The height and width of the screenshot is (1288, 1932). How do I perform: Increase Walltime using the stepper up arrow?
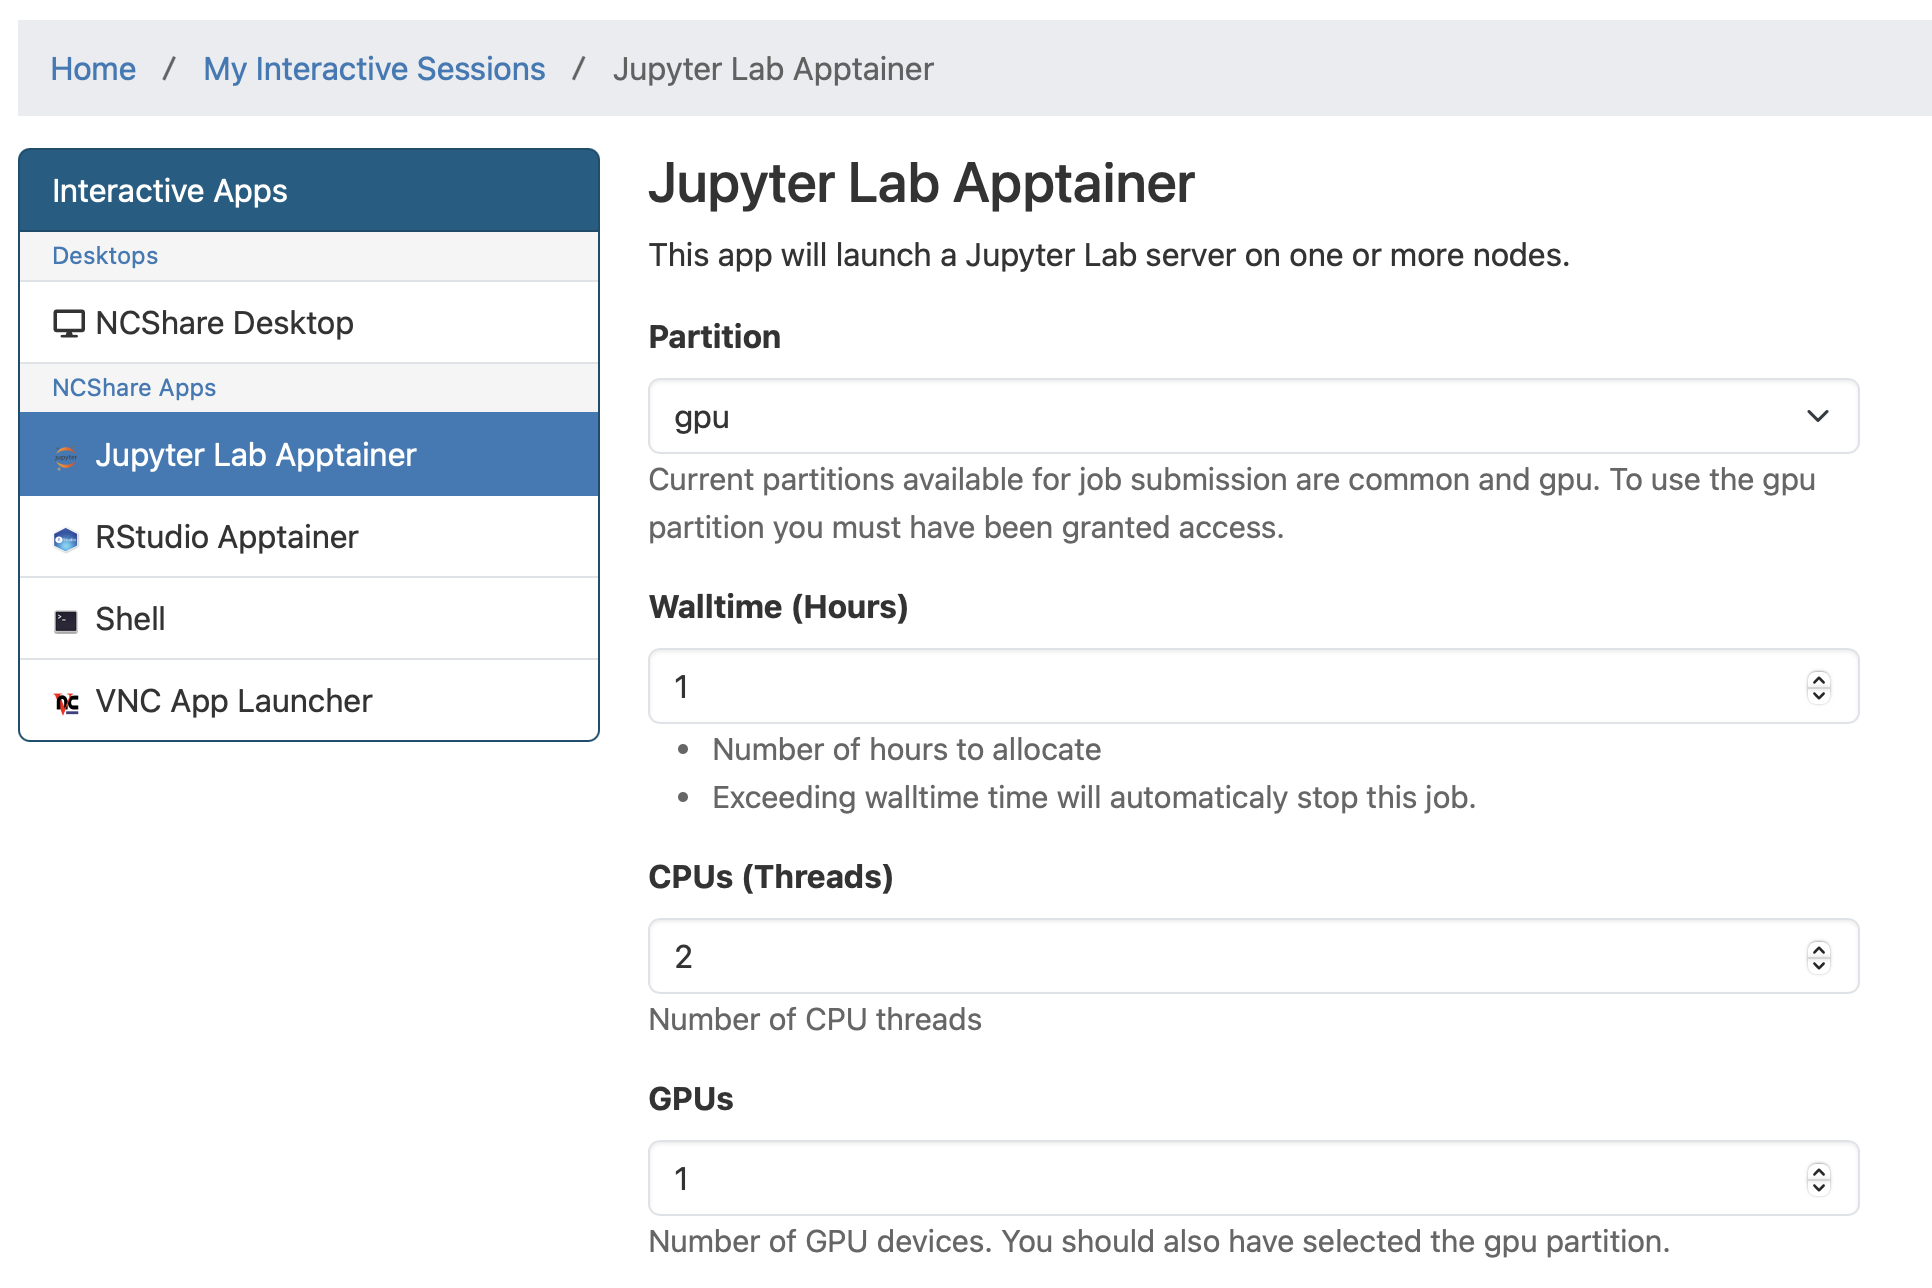coord(1818,679)
